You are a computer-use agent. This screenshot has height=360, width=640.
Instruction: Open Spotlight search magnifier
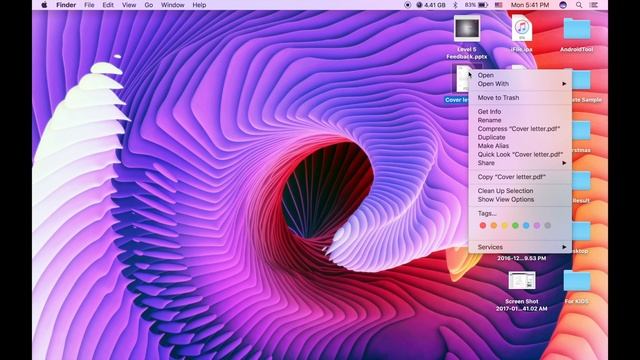(579, 5)
